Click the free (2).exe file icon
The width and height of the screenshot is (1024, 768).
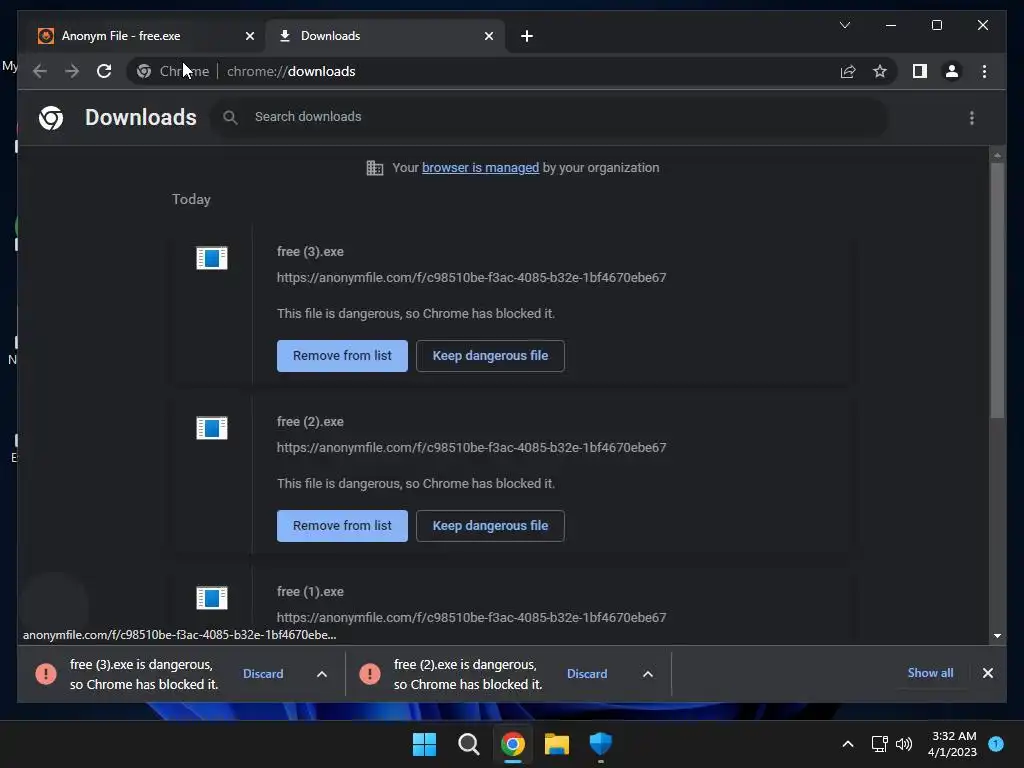coord(212,428)
